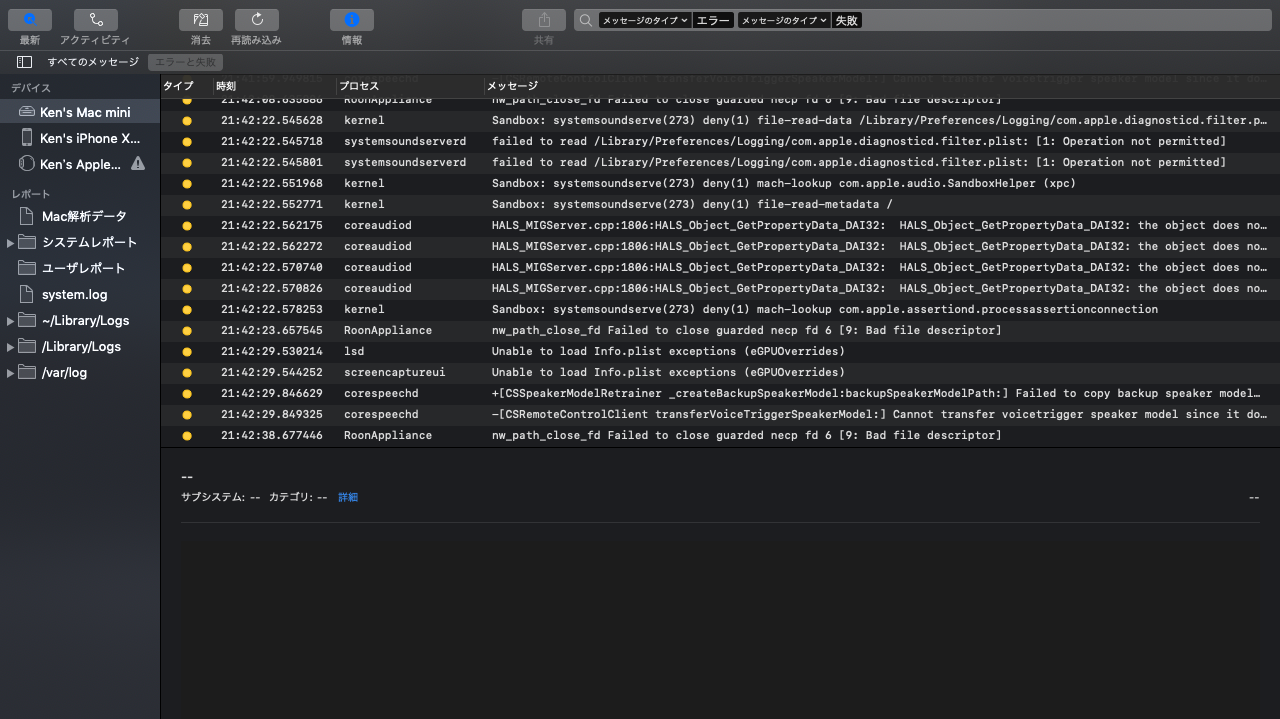Select Ken's iPhone device in sidebar
The width and height of the screenshot is (1280, 719).
point(89,139)
